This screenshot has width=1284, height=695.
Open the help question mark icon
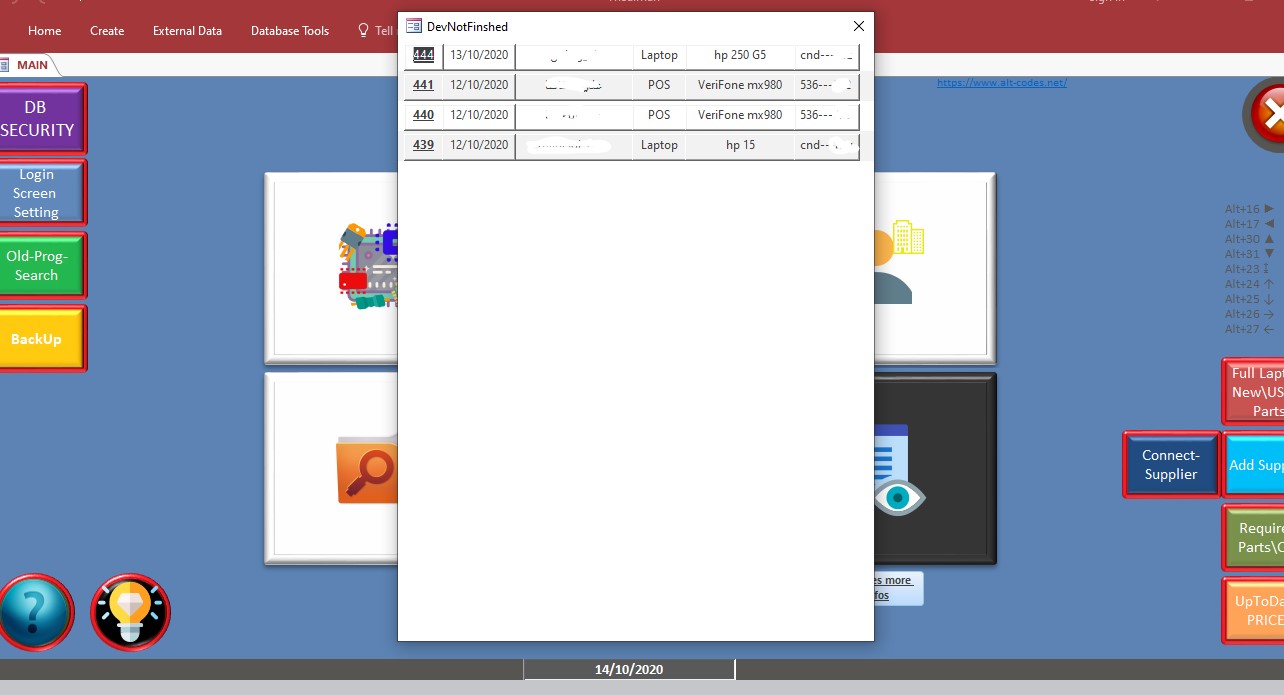[36, 612]
